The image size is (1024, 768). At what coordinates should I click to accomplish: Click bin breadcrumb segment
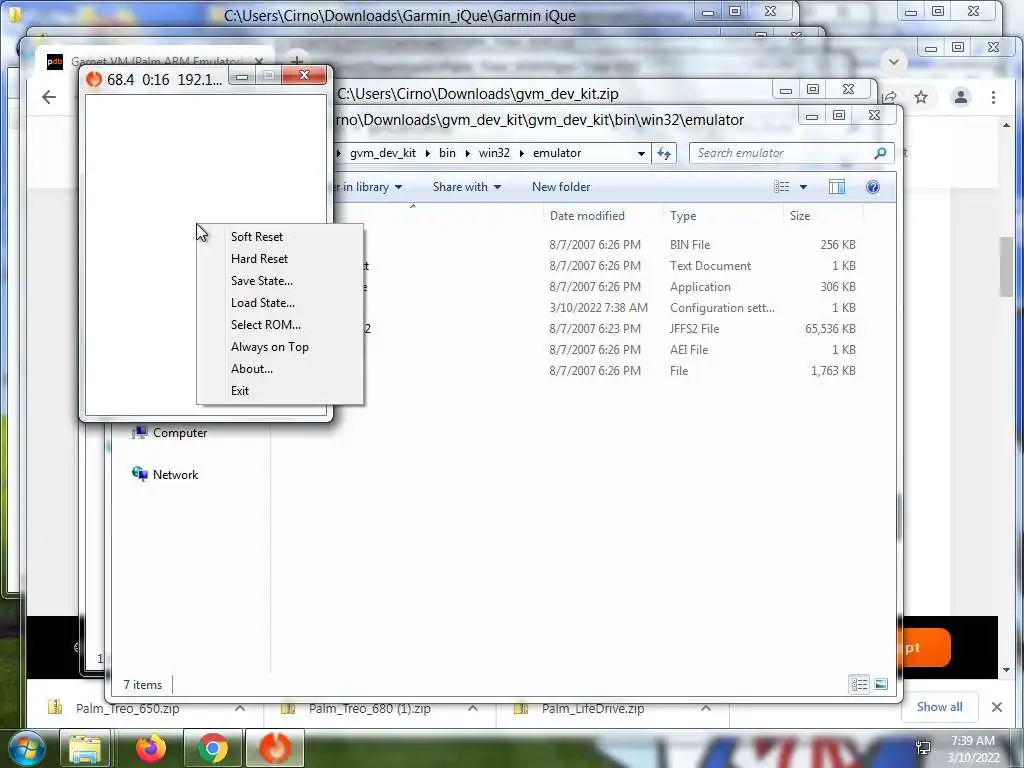[447, 153]
